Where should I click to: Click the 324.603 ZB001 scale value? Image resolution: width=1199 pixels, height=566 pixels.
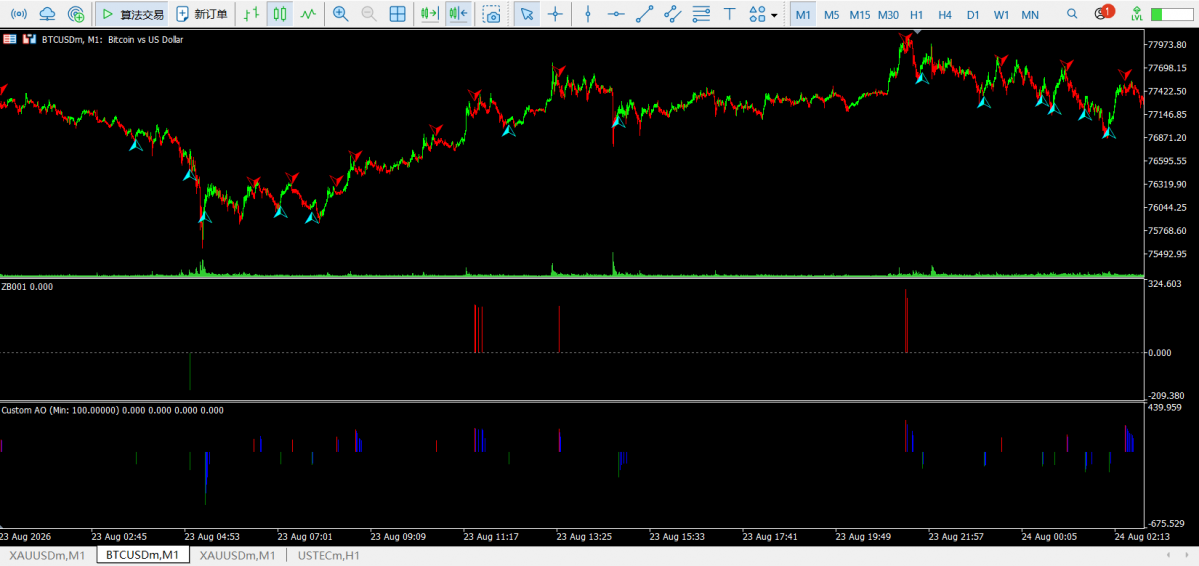click(x=1165, y=284)
